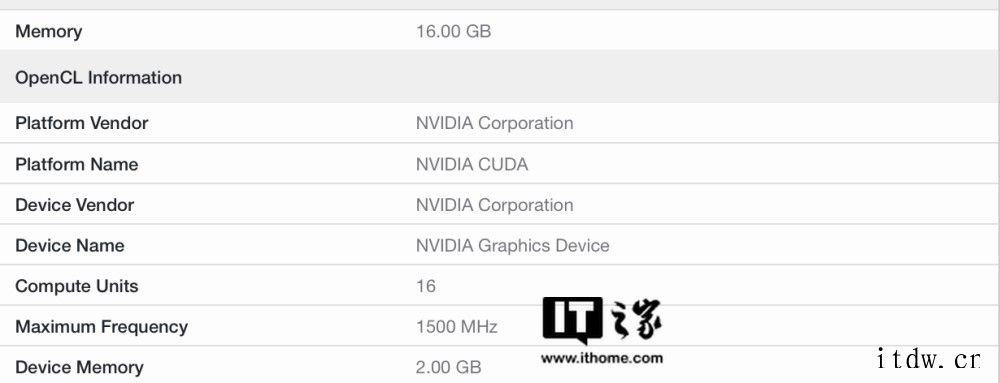Click the Device Memory label

[79, 368]
